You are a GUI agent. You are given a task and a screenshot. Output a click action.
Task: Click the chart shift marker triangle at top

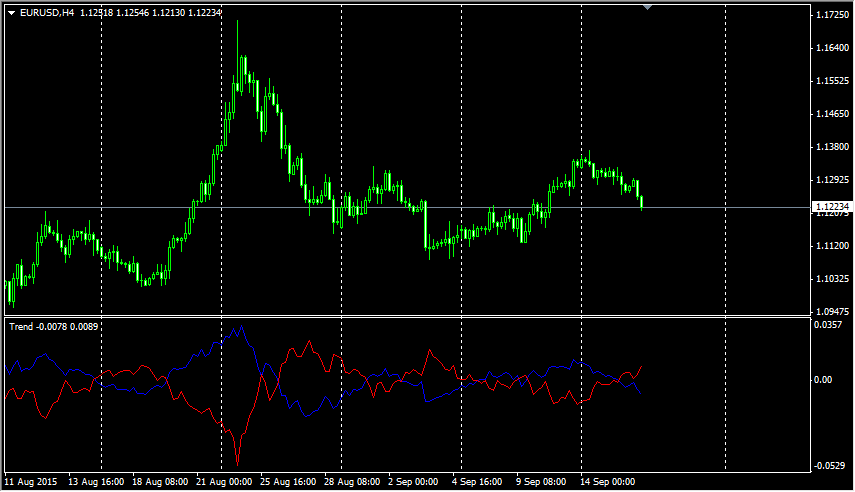pyautogui.click(x=647, y=8)
